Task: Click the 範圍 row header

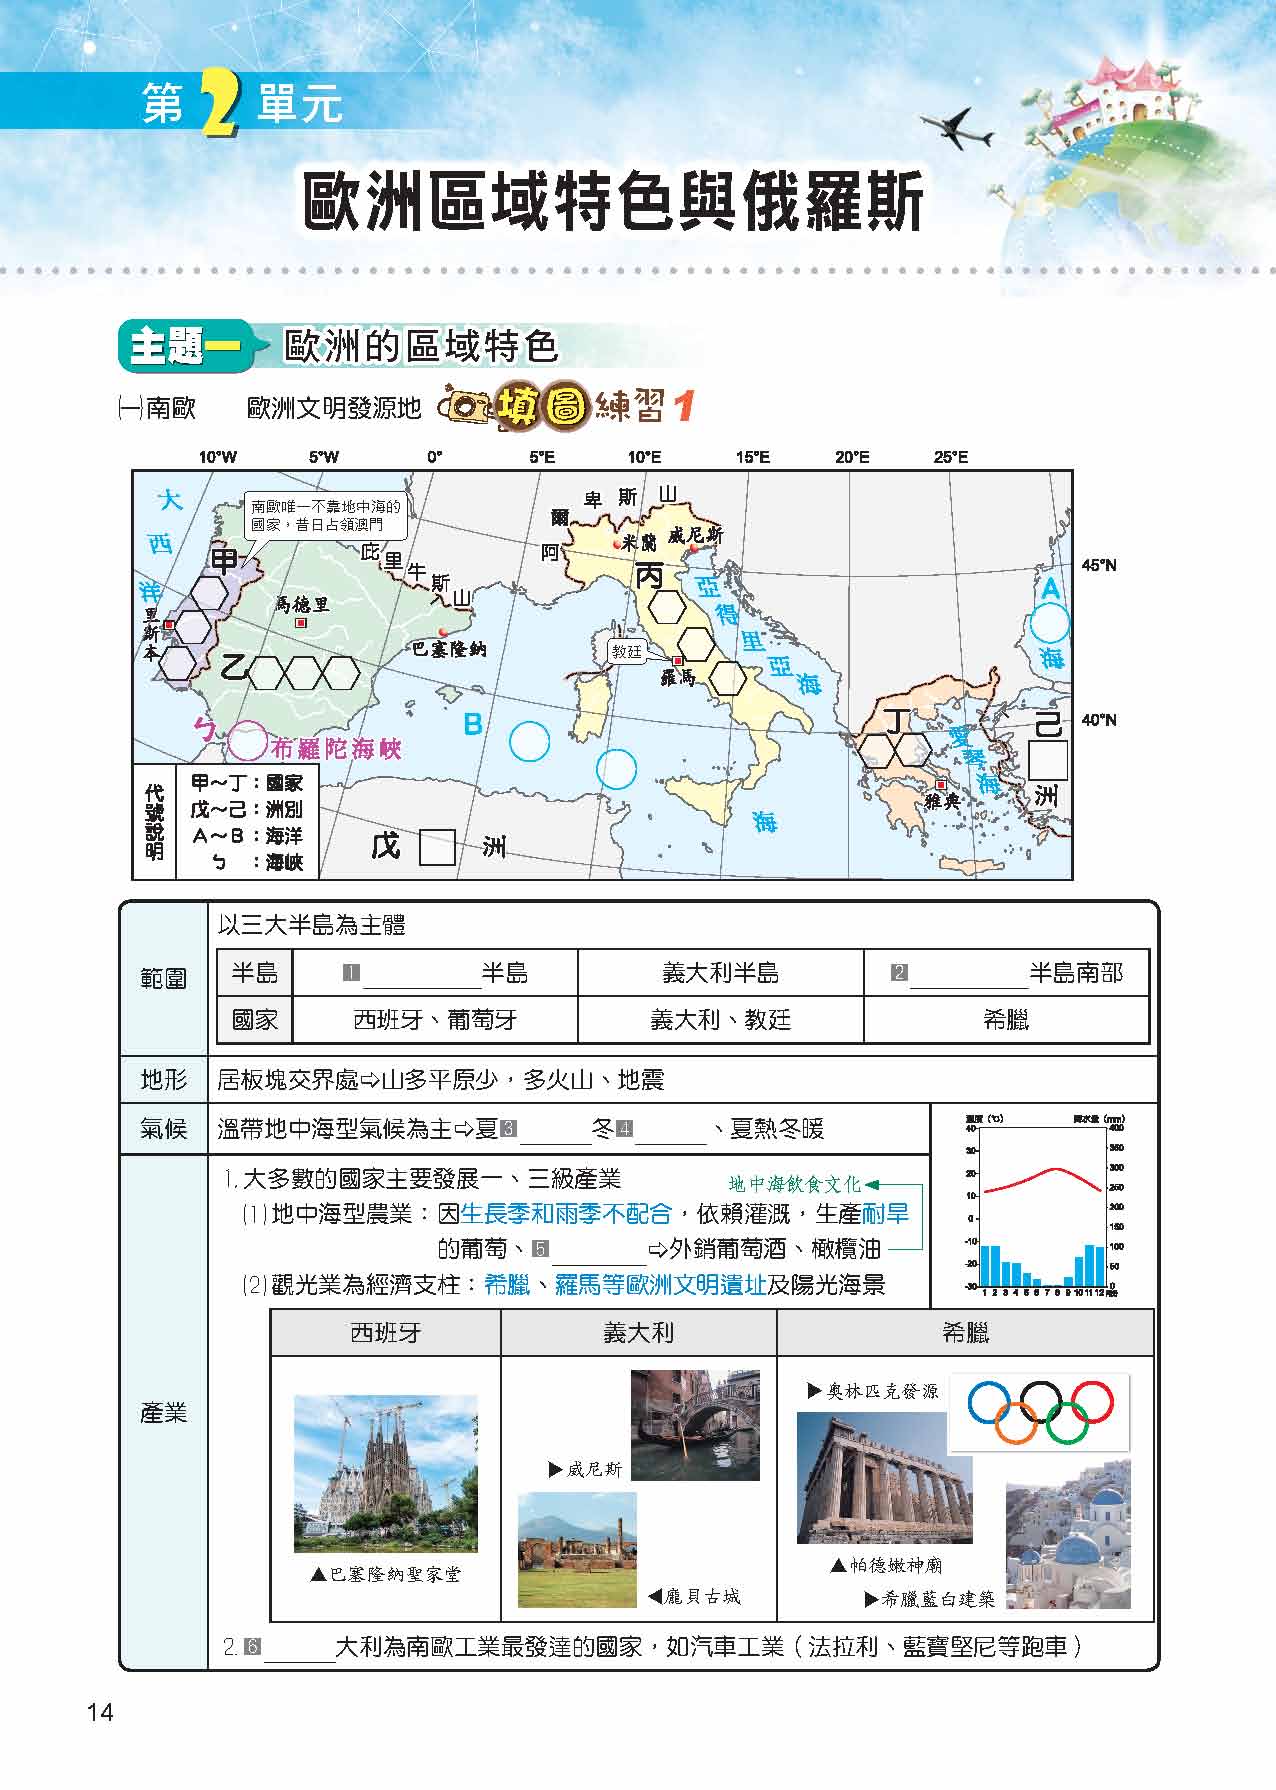Action: [x=164, y=978]
